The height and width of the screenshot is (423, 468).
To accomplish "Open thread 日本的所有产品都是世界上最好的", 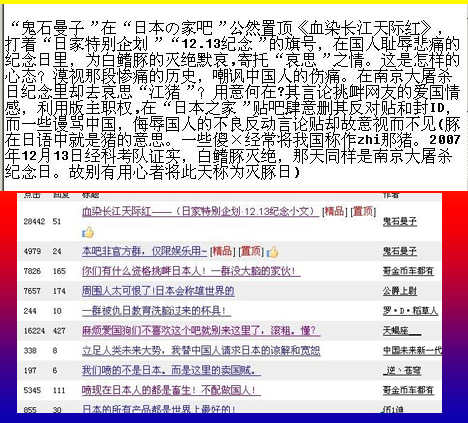I will [159, 409].
